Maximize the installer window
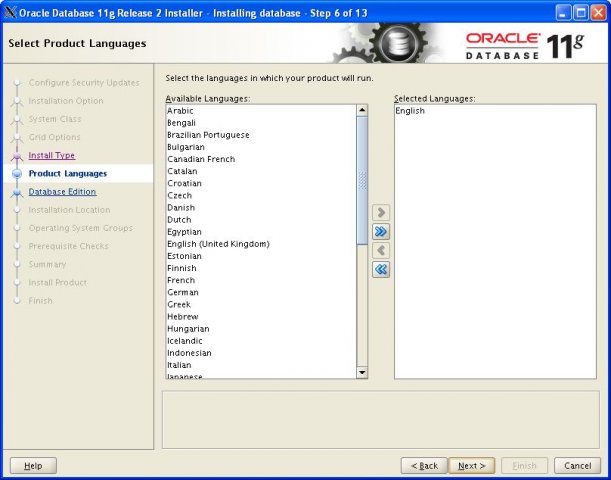The width and height of the screenshot is (611, 480). pos(581,13)
